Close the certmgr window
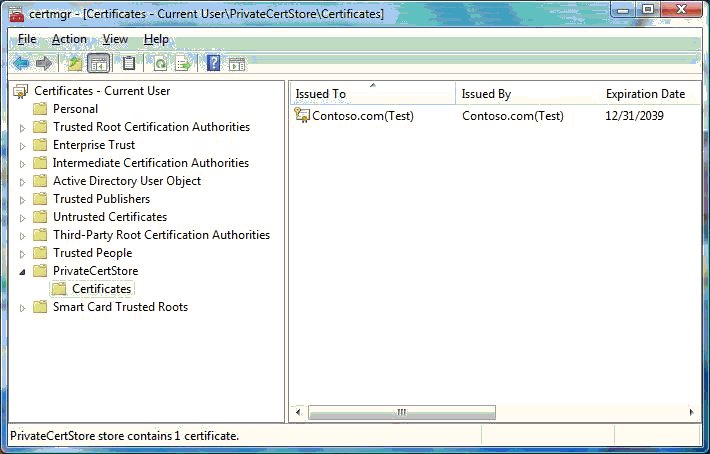This screenshot has width=710, height=454. click(x=681, y=10)
